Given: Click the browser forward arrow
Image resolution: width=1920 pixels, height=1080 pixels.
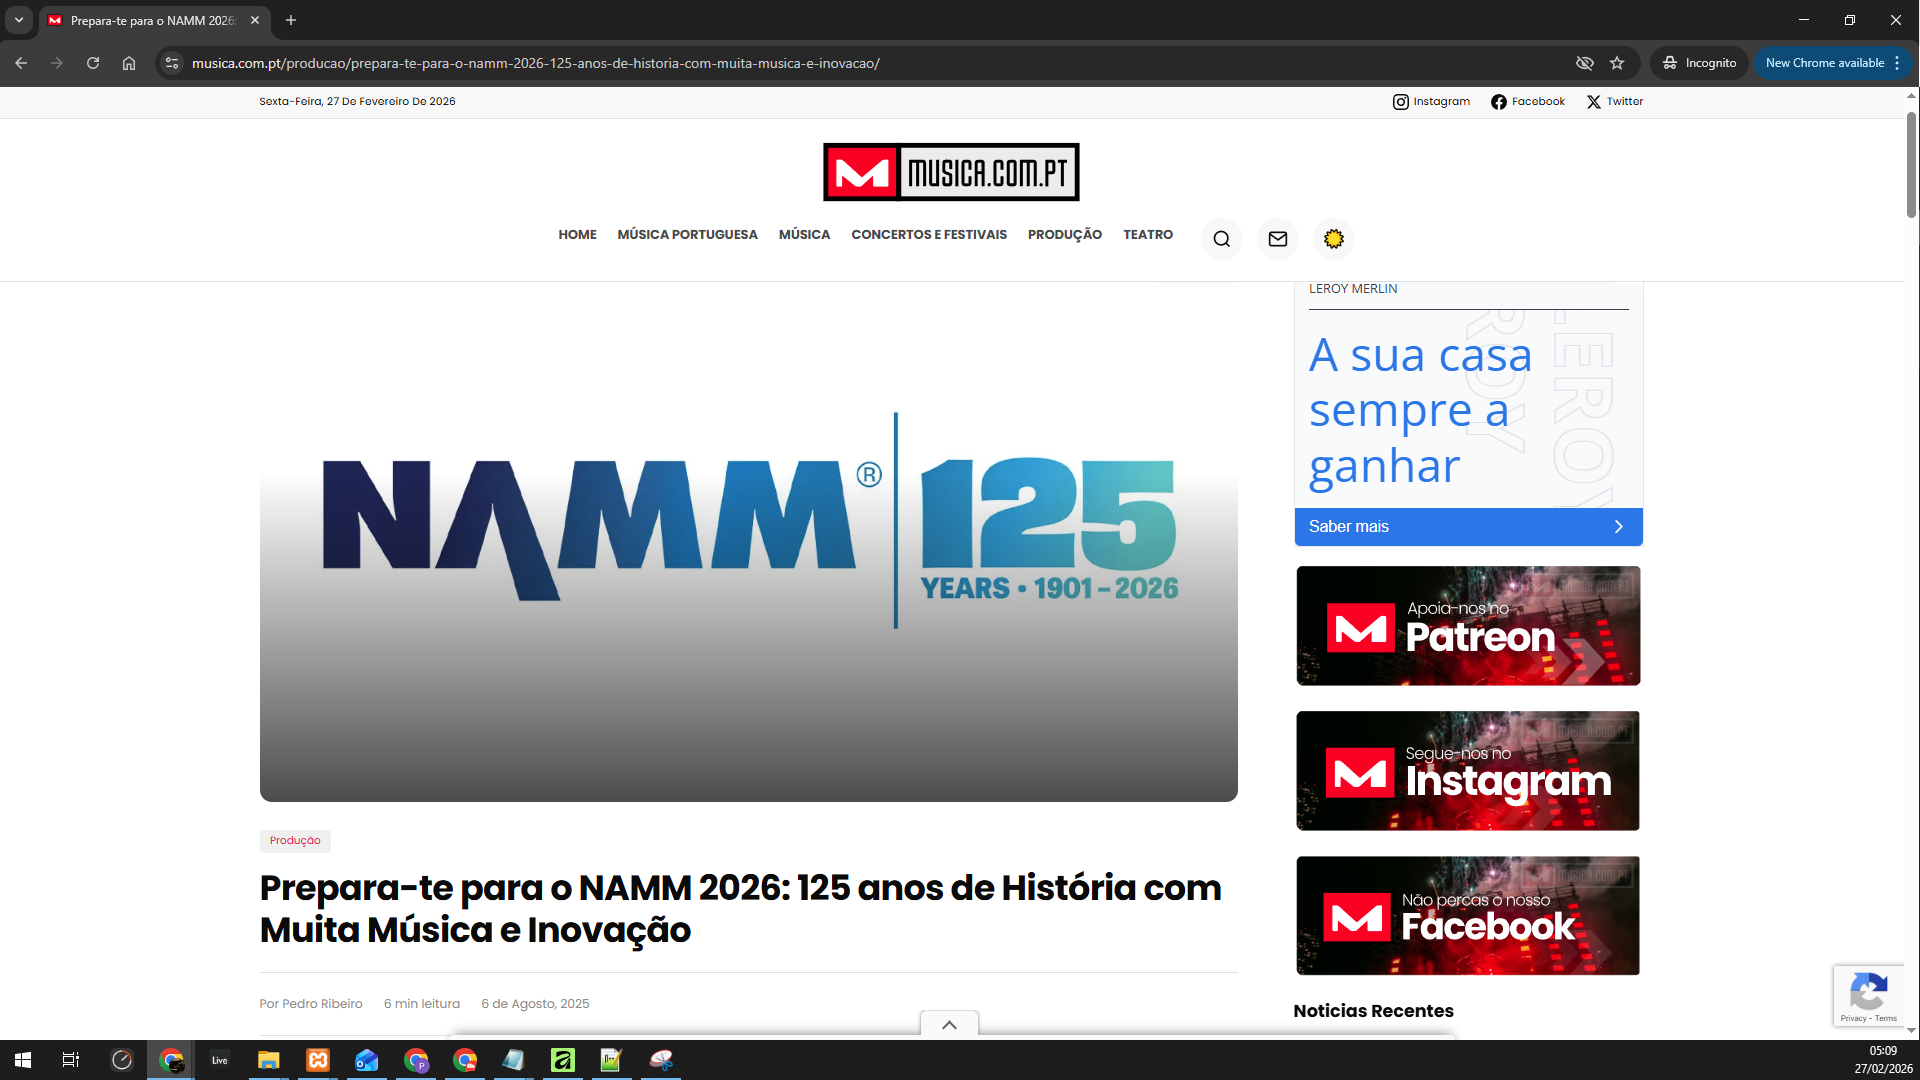Looking at the screenshot, I should pos(57,63).
